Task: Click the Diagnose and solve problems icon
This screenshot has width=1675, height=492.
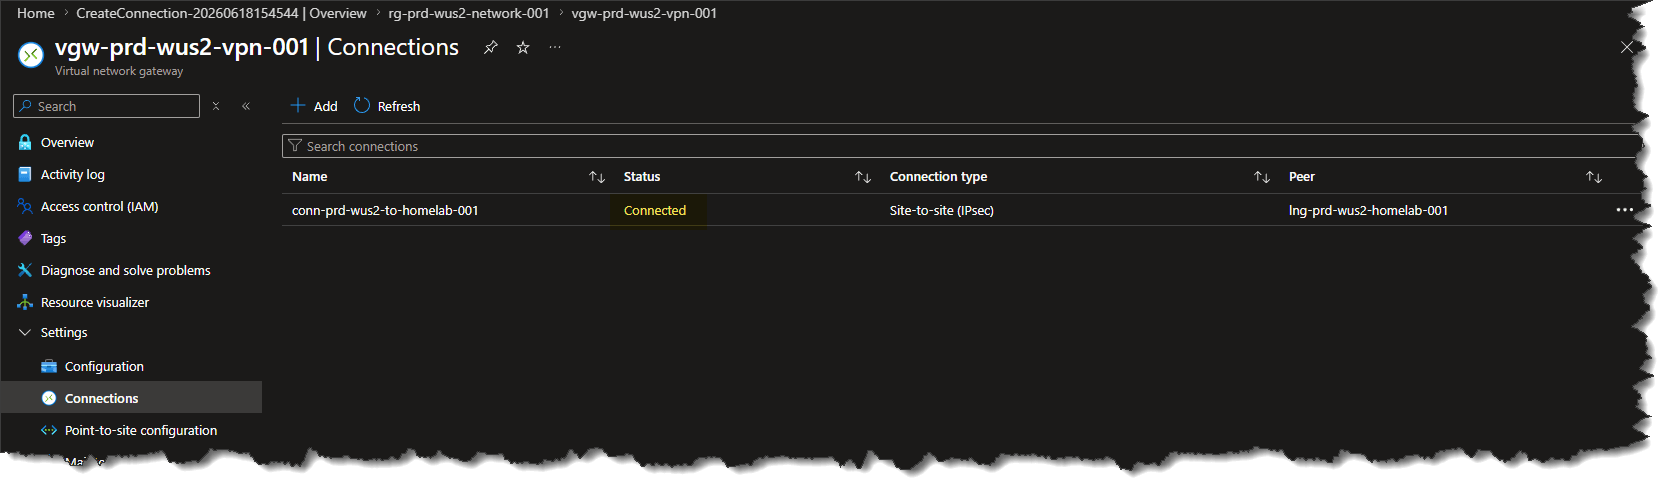Action: [x=25, y=270]
